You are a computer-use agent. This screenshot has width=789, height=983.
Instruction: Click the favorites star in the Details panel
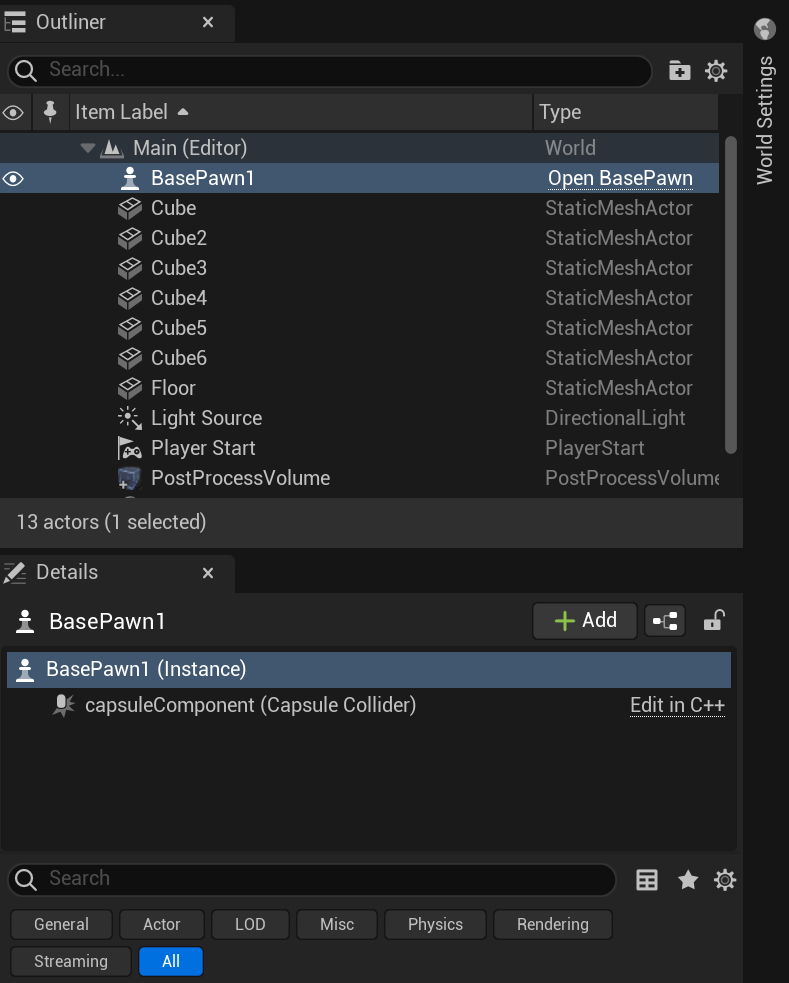pos(687,879)
